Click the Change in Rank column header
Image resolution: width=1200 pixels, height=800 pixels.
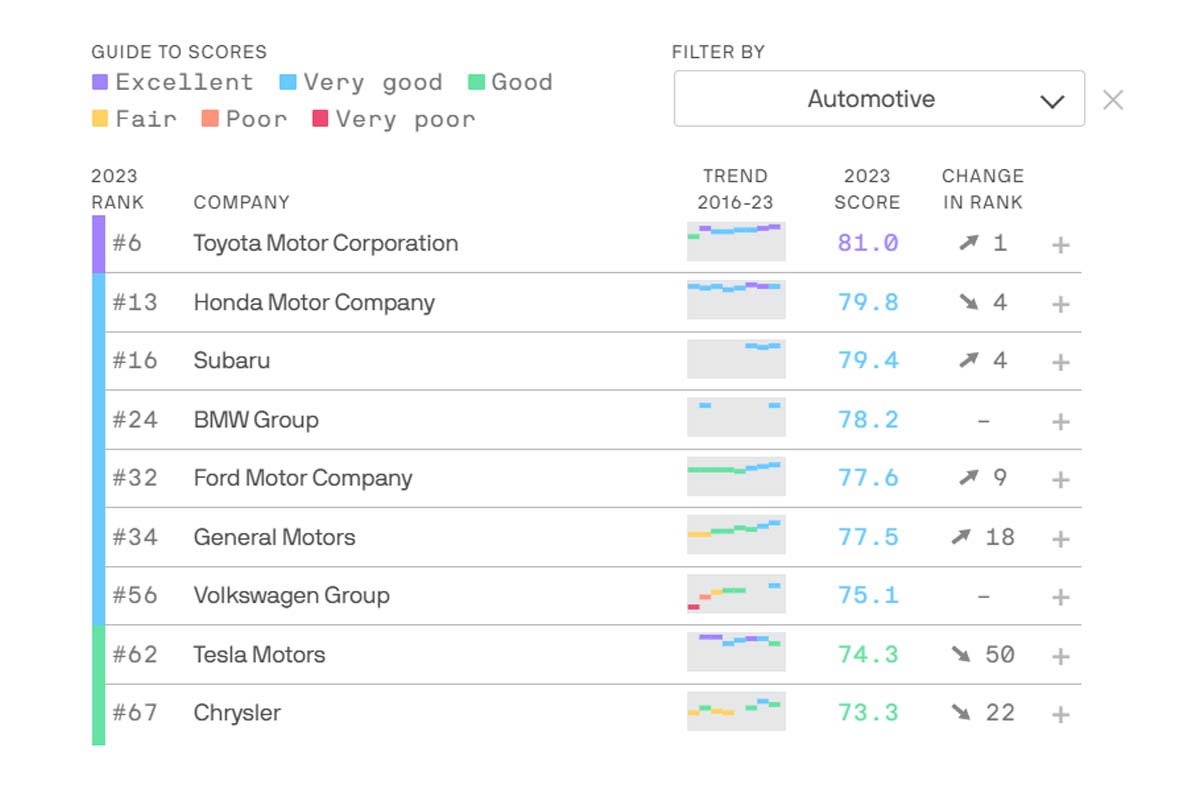click(x=982, y=189)
